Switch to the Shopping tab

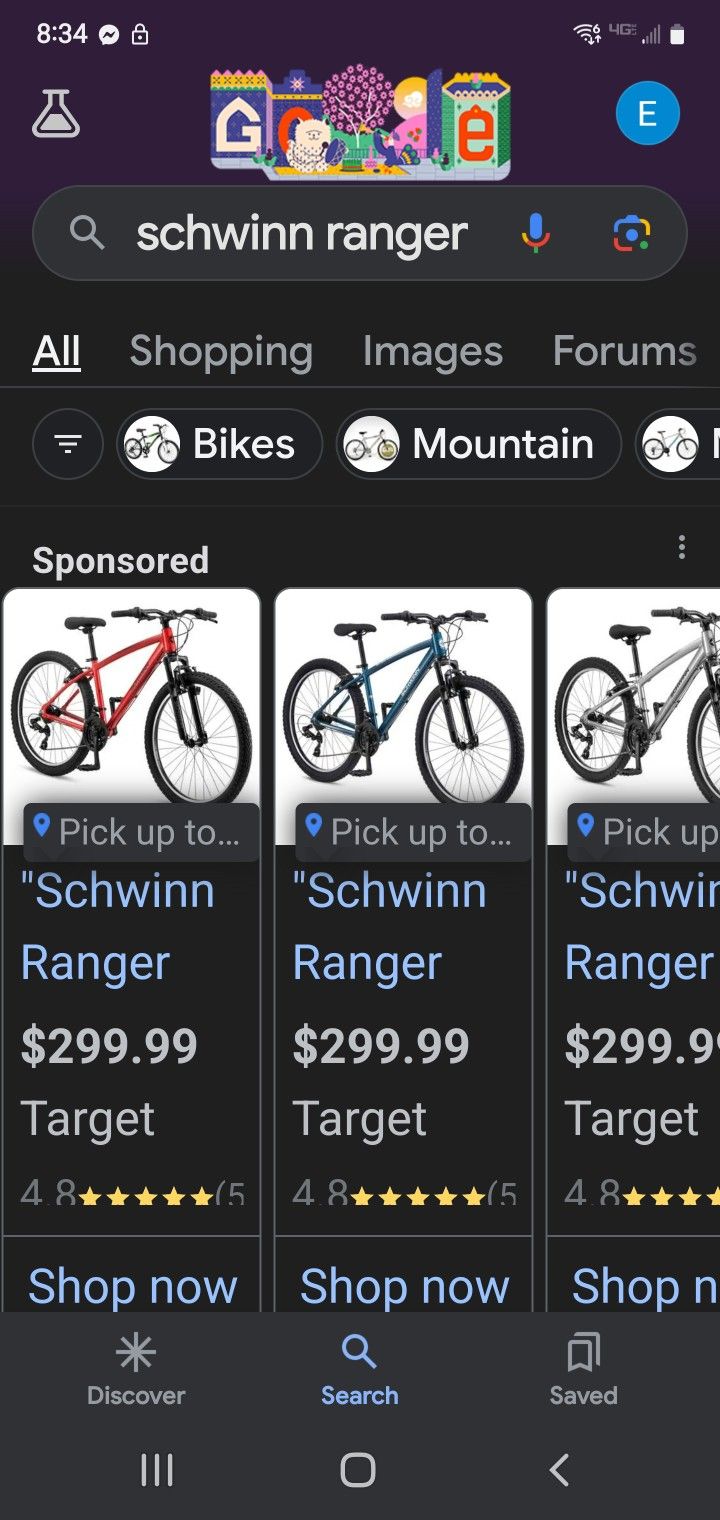pyautogui.click(x=221, y=351)
